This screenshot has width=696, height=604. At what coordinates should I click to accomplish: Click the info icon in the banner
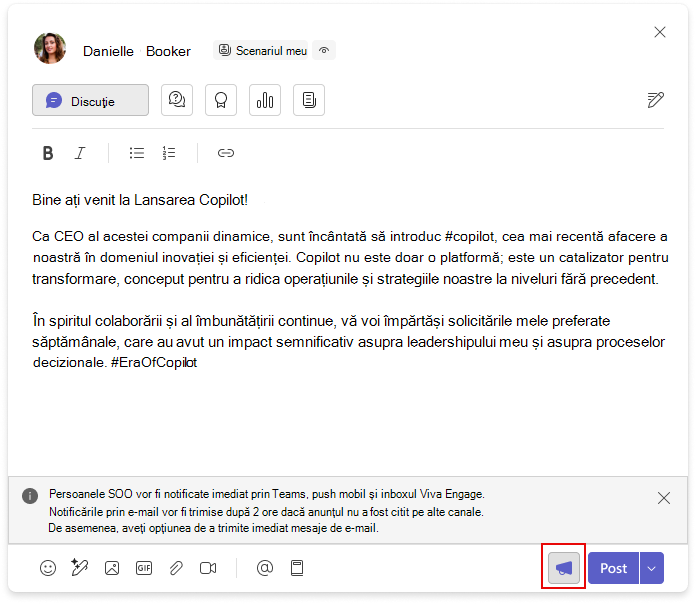click(x=30, y=496)
